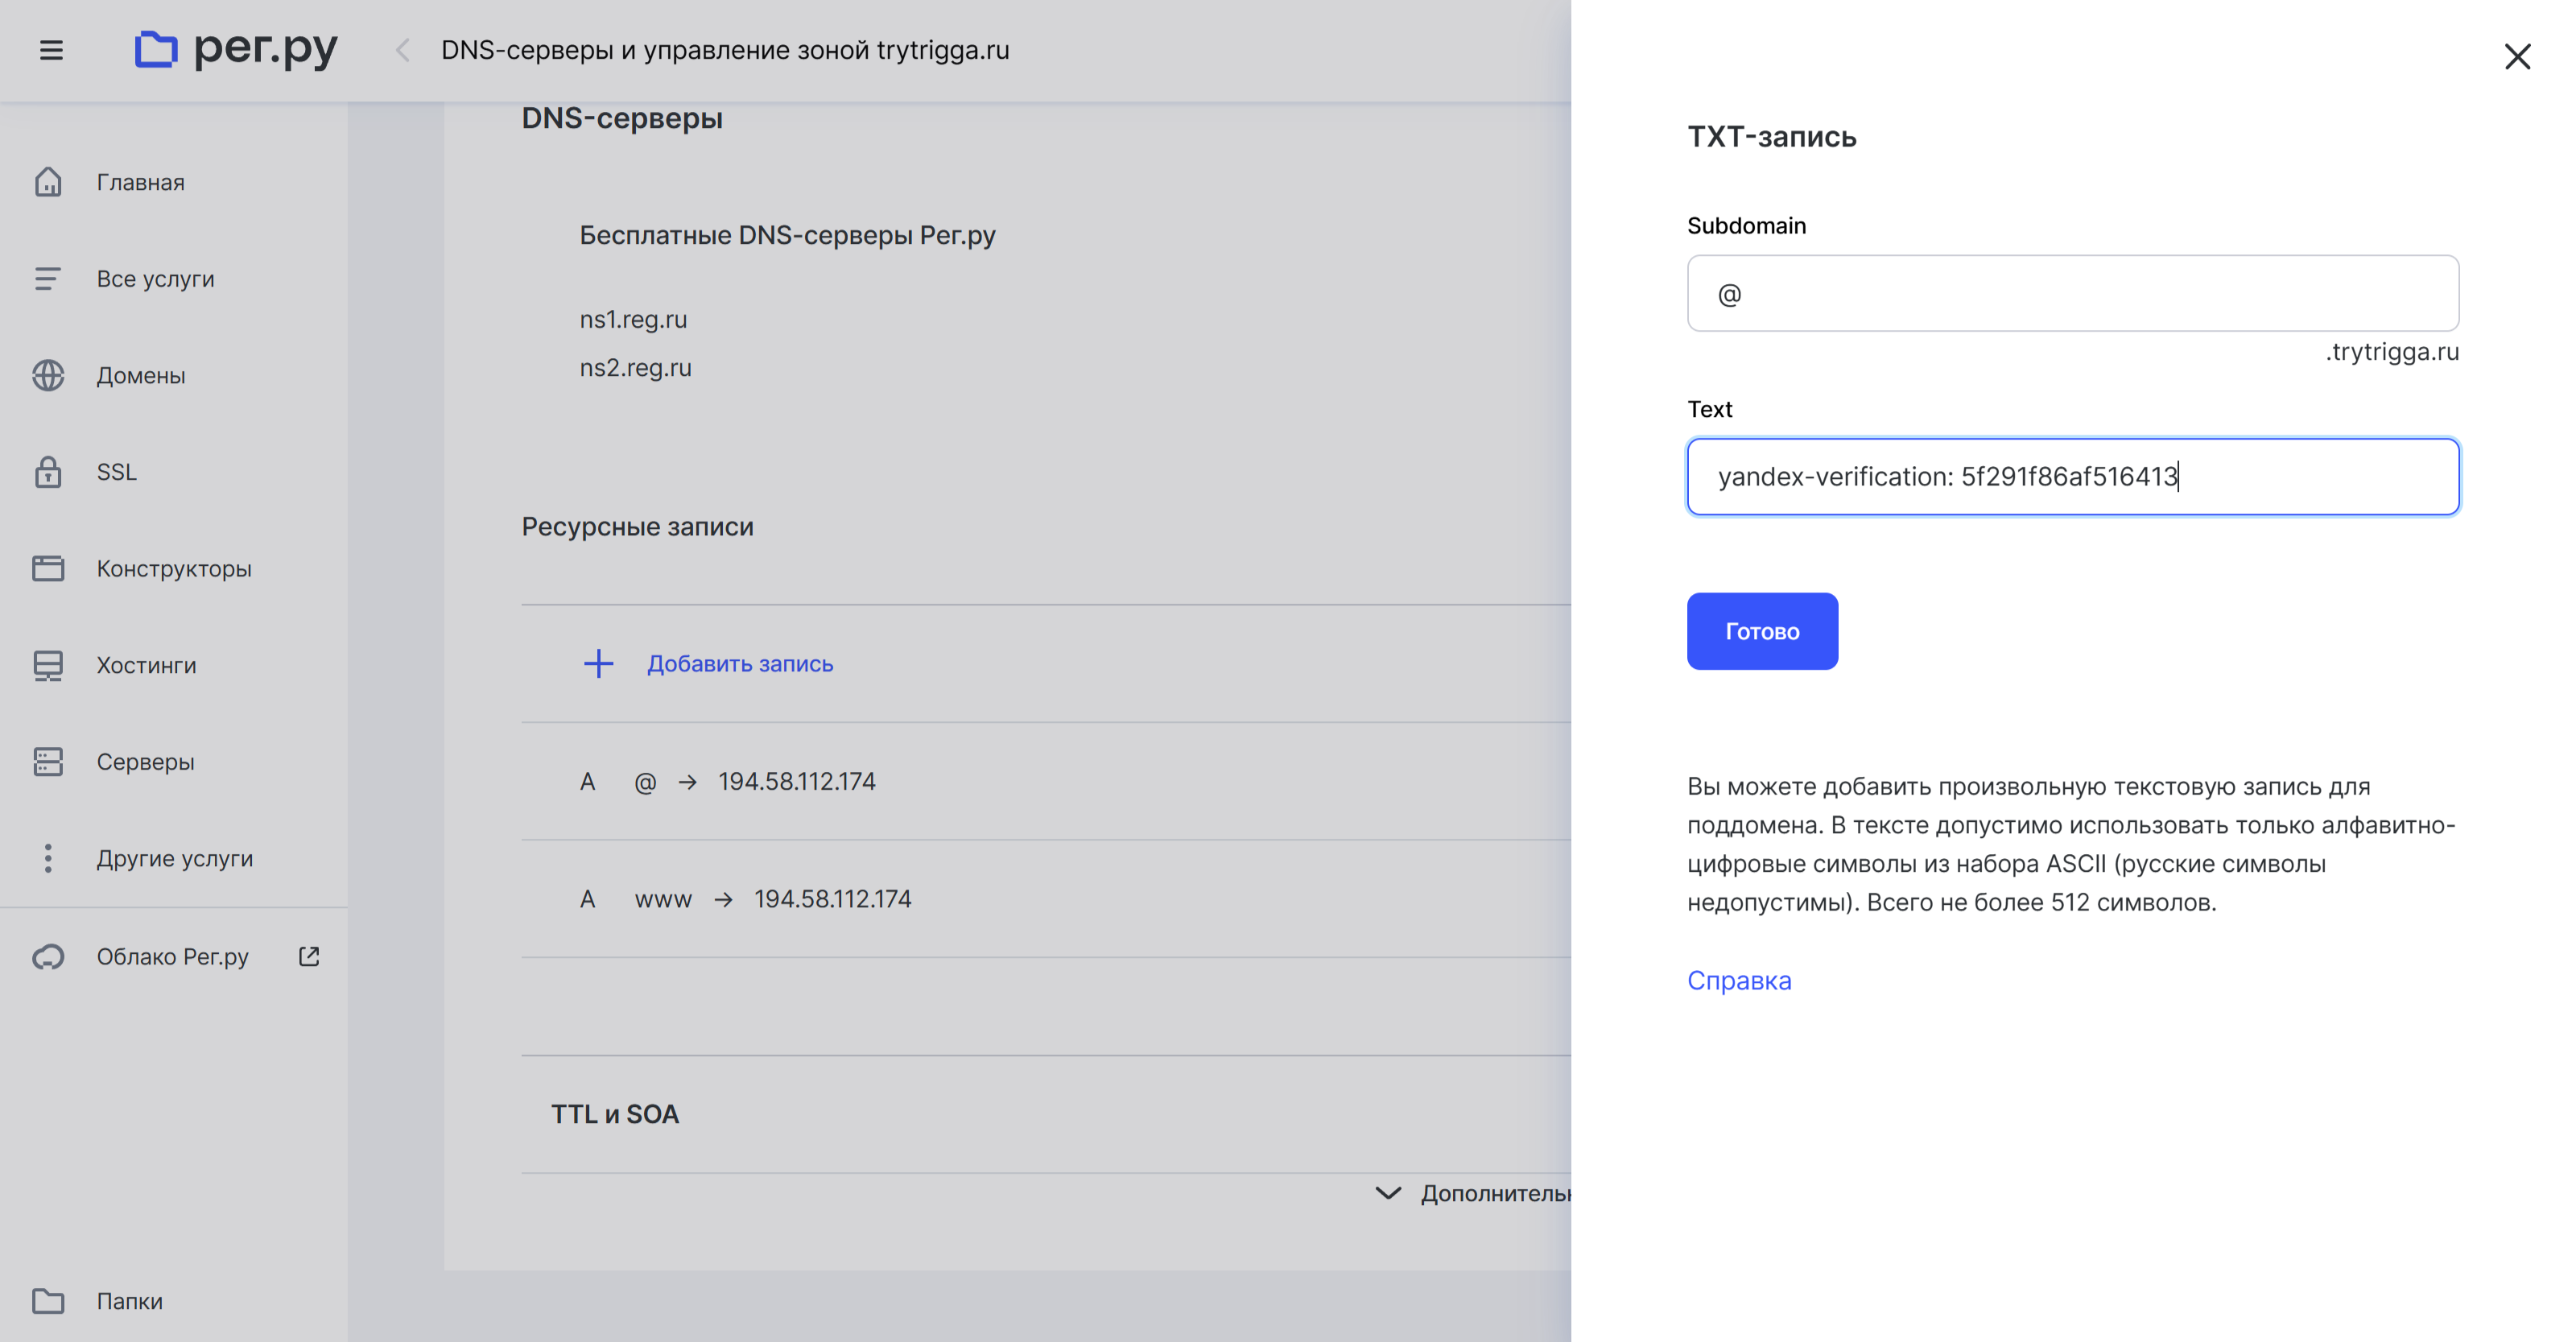2576x1342 pixels.
Task: Focus the Text input with yandex-verification
Action: coord(2073,476)
